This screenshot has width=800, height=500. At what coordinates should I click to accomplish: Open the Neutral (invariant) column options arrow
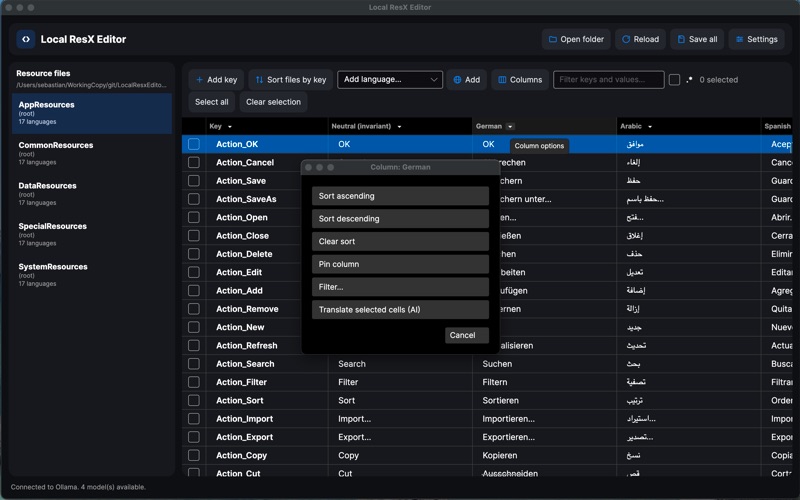(399, 127)
